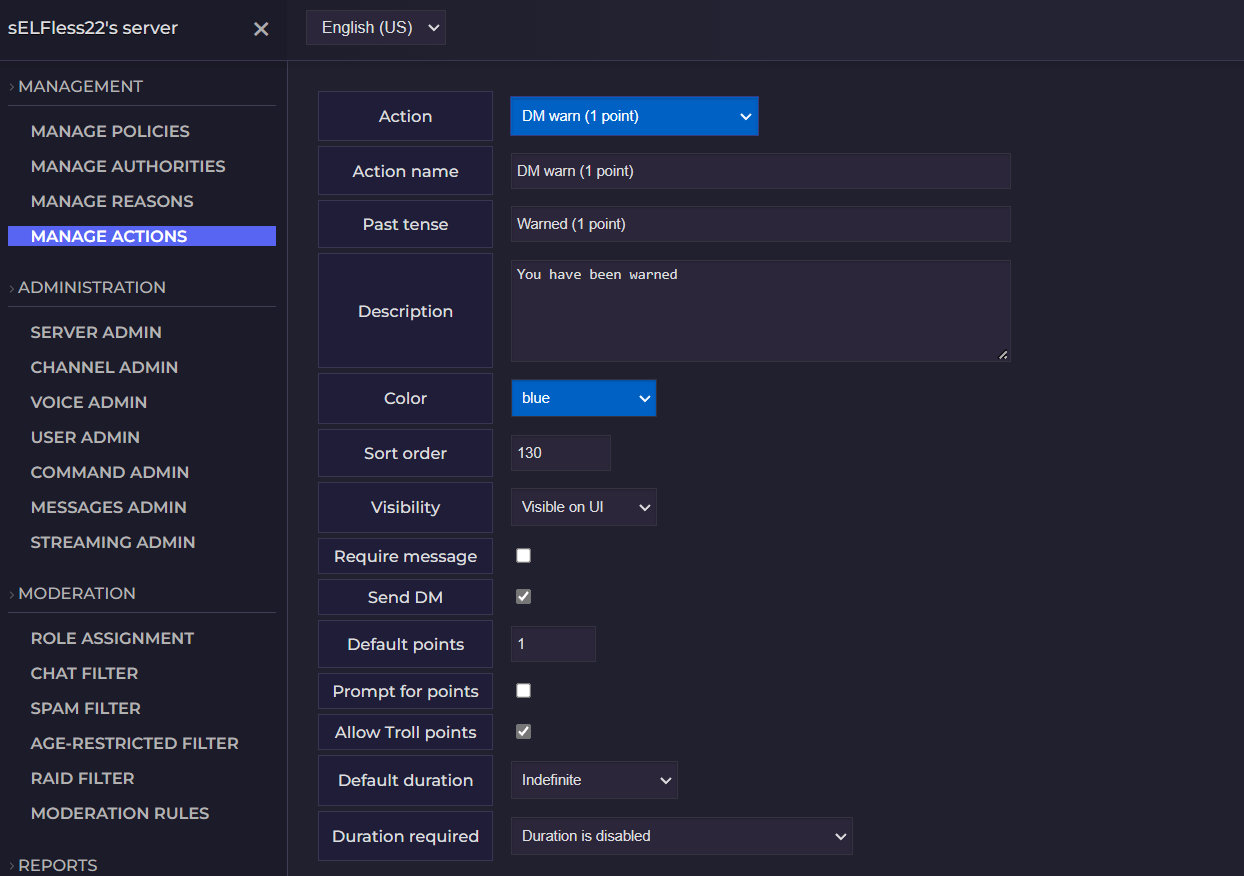Click the Description text area
This screenshot has width=1244, height=876.
(x=760, y=311)
